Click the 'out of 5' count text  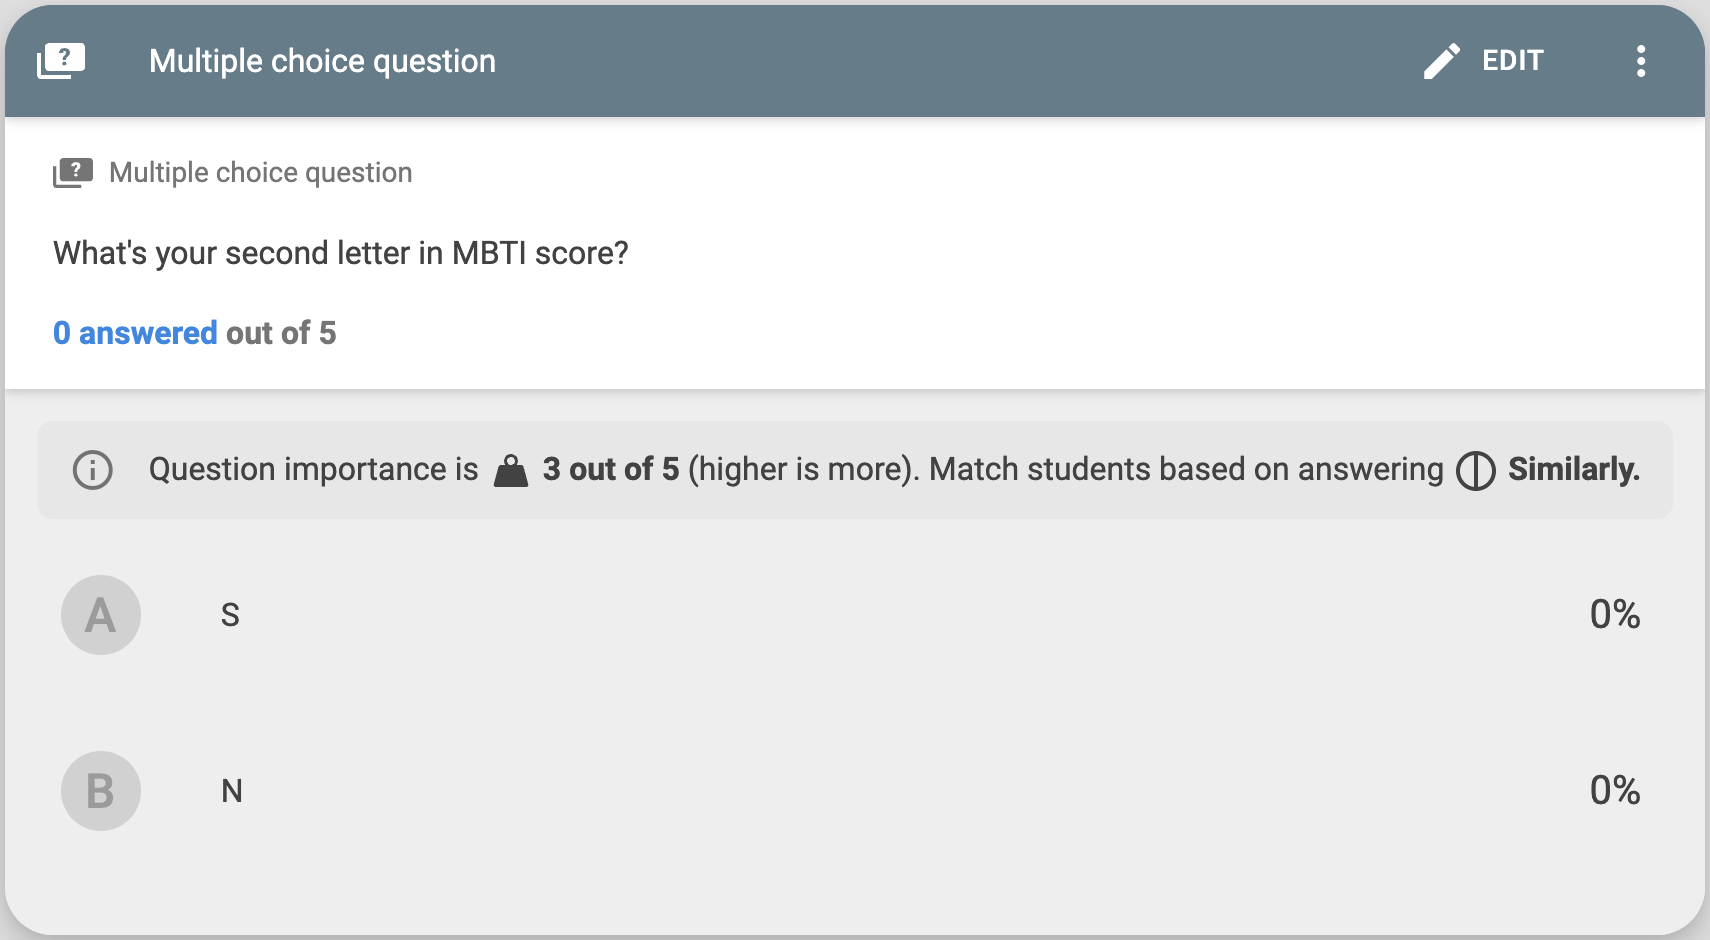click(x=281, y=333)
